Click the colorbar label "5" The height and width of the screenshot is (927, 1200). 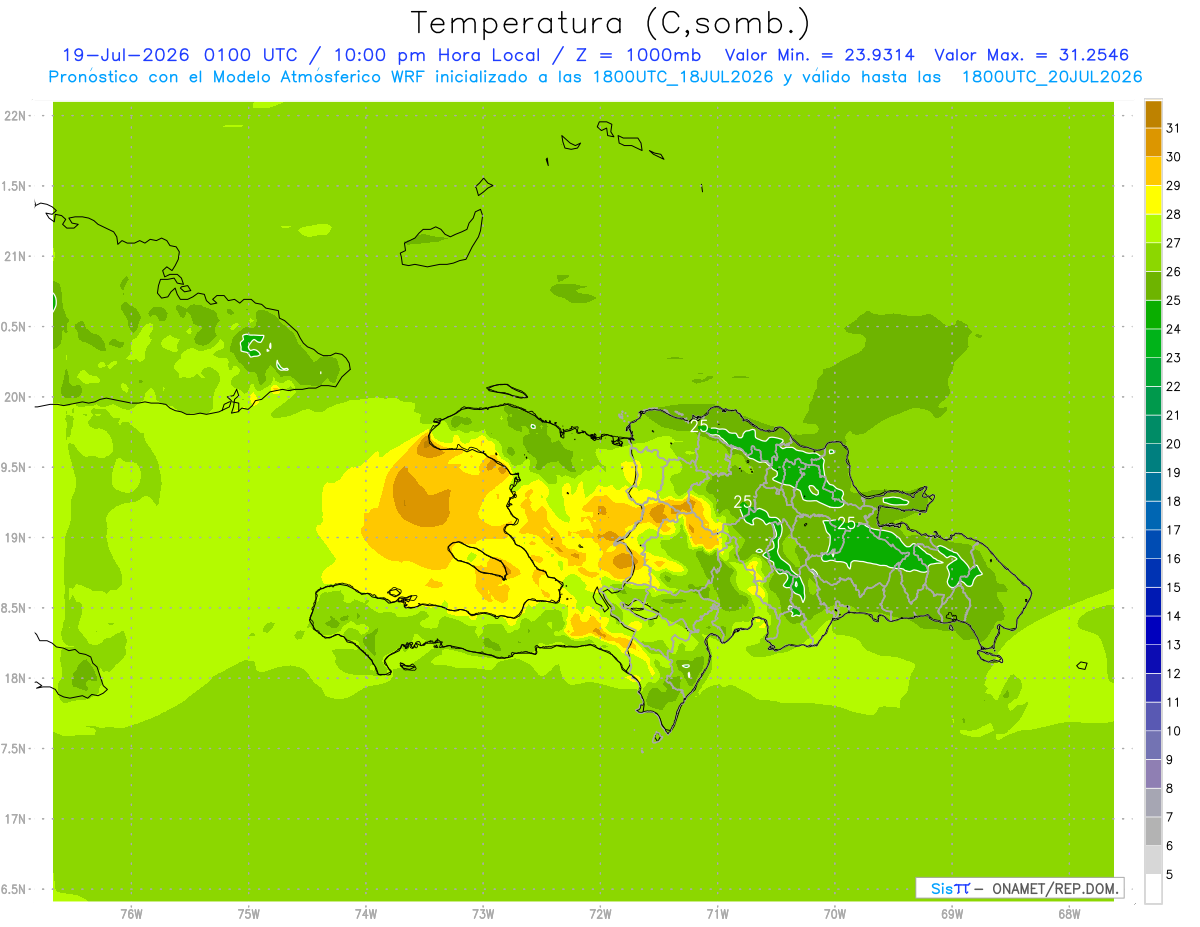1170,875
